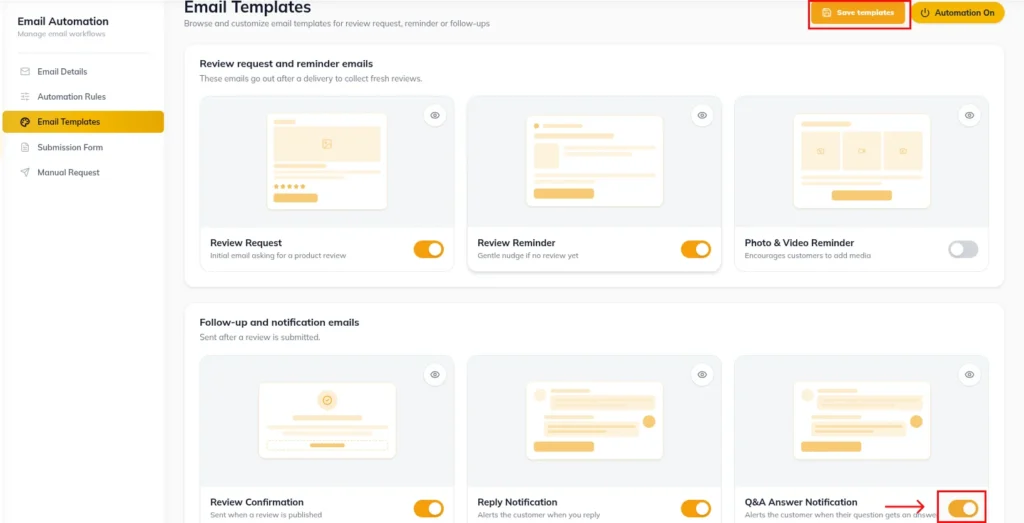Click 'Initial email asking for a product review'

coord(278,255)
